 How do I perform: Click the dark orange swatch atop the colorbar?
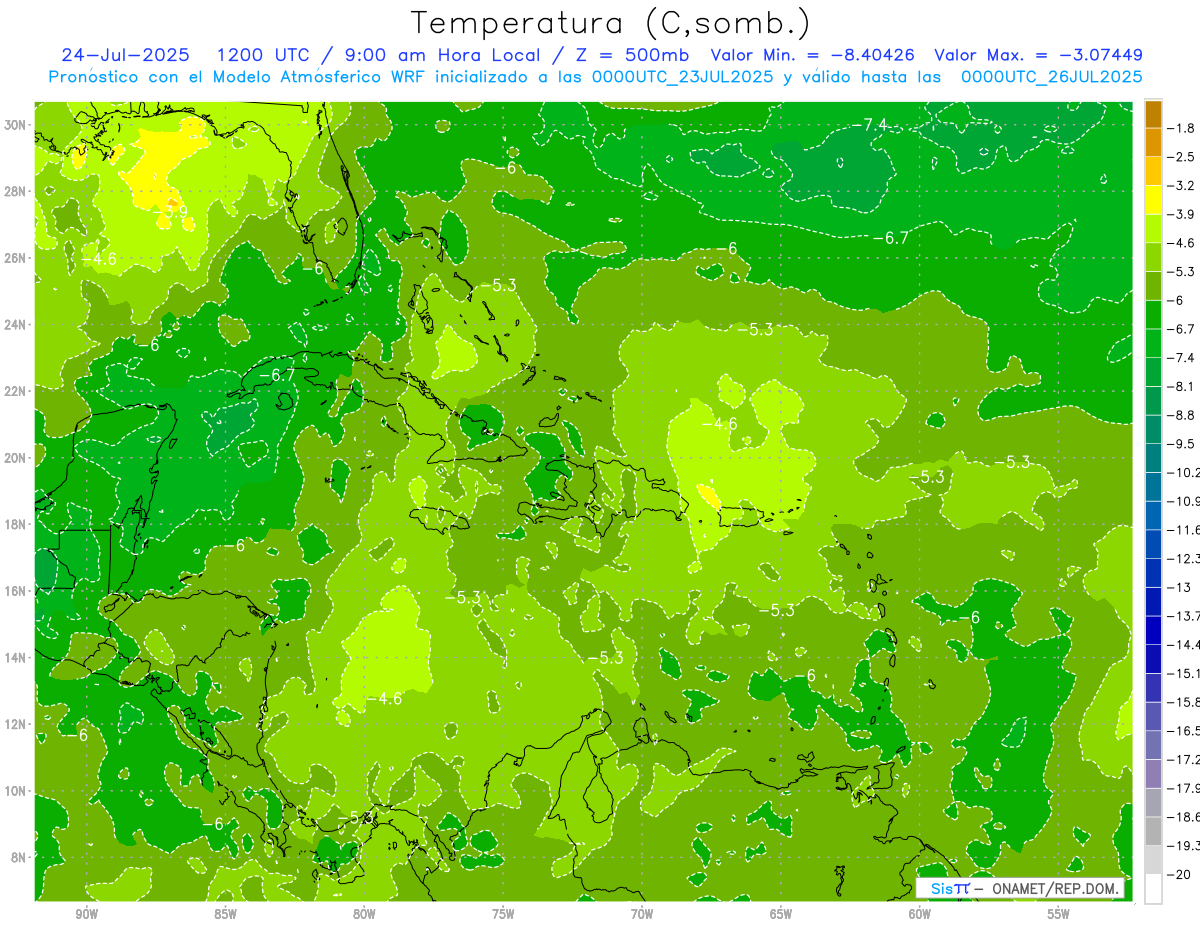pyautogui.click(x=1153, y=114)
